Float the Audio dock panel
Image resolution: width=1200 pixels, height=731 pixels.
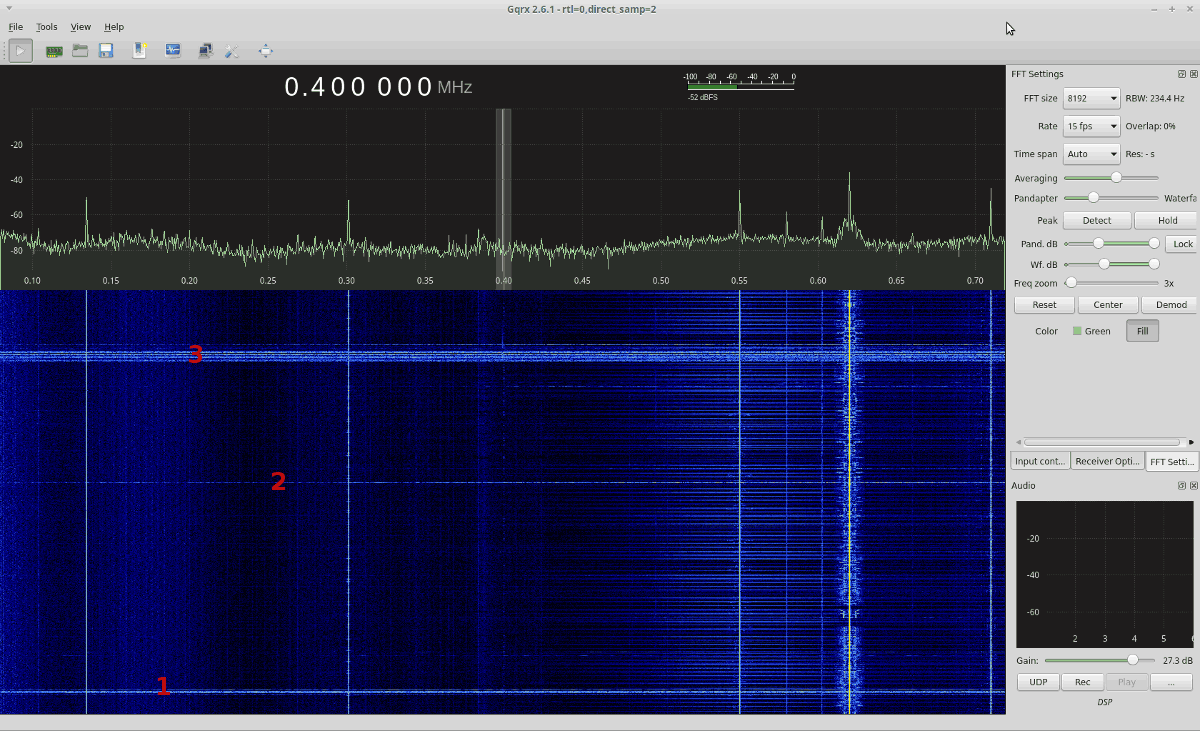[x=1182, y=485]
